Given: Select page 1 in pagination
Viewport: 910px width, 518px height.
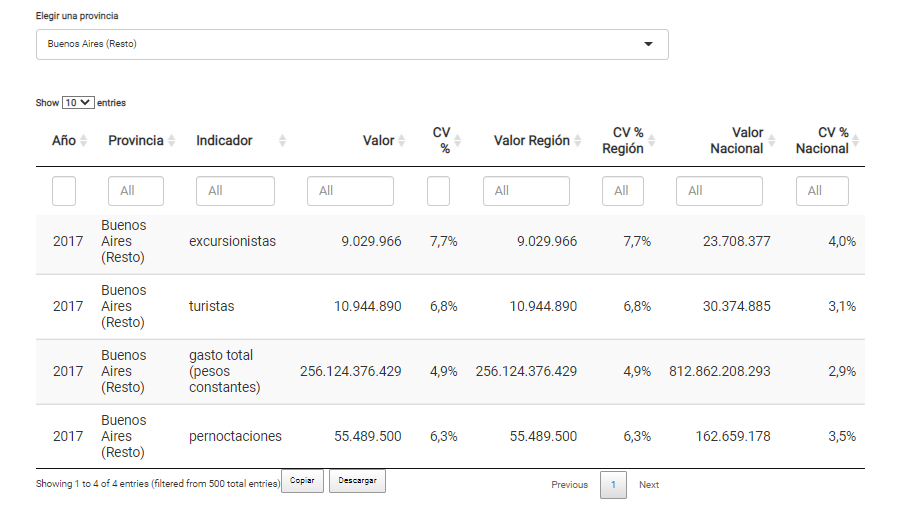Looking at the screenshot, I should tap(613, 485).
